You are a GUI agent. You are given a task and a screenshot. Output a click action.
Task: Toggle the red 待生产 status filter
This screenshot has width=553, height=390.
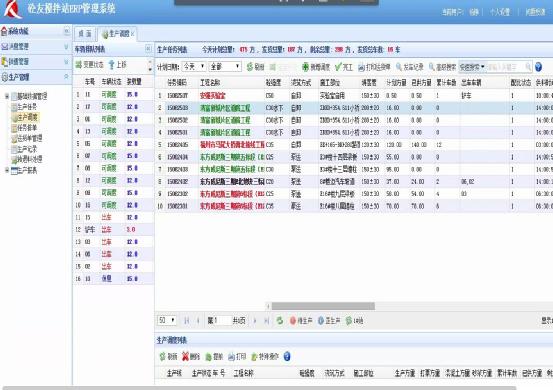coord(301,321)
